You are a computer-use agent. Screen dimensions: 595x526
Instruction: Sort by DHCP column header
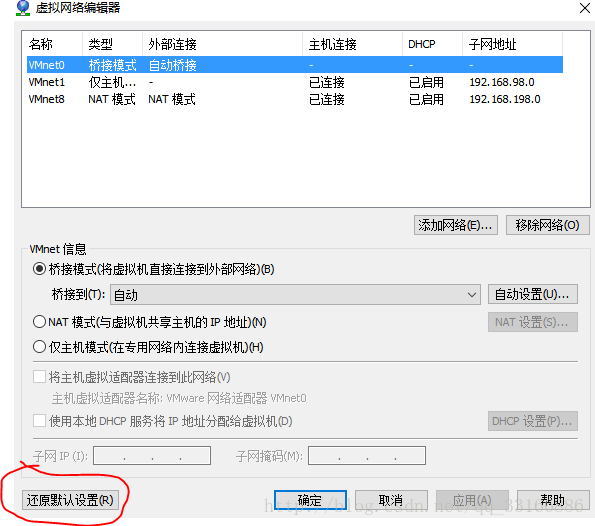(432, 44)
